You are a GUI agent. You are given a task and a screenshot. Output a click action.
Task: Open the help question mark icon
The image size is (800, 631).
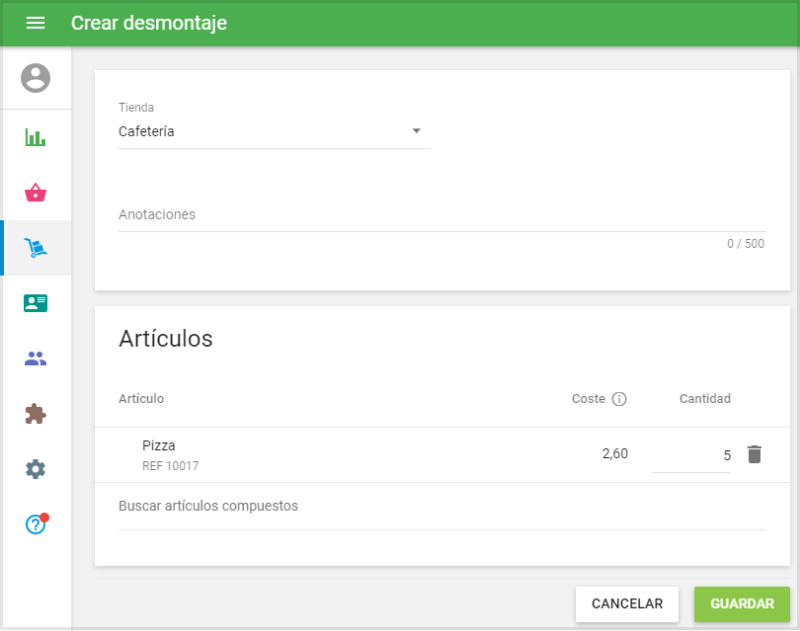point(36,523)
